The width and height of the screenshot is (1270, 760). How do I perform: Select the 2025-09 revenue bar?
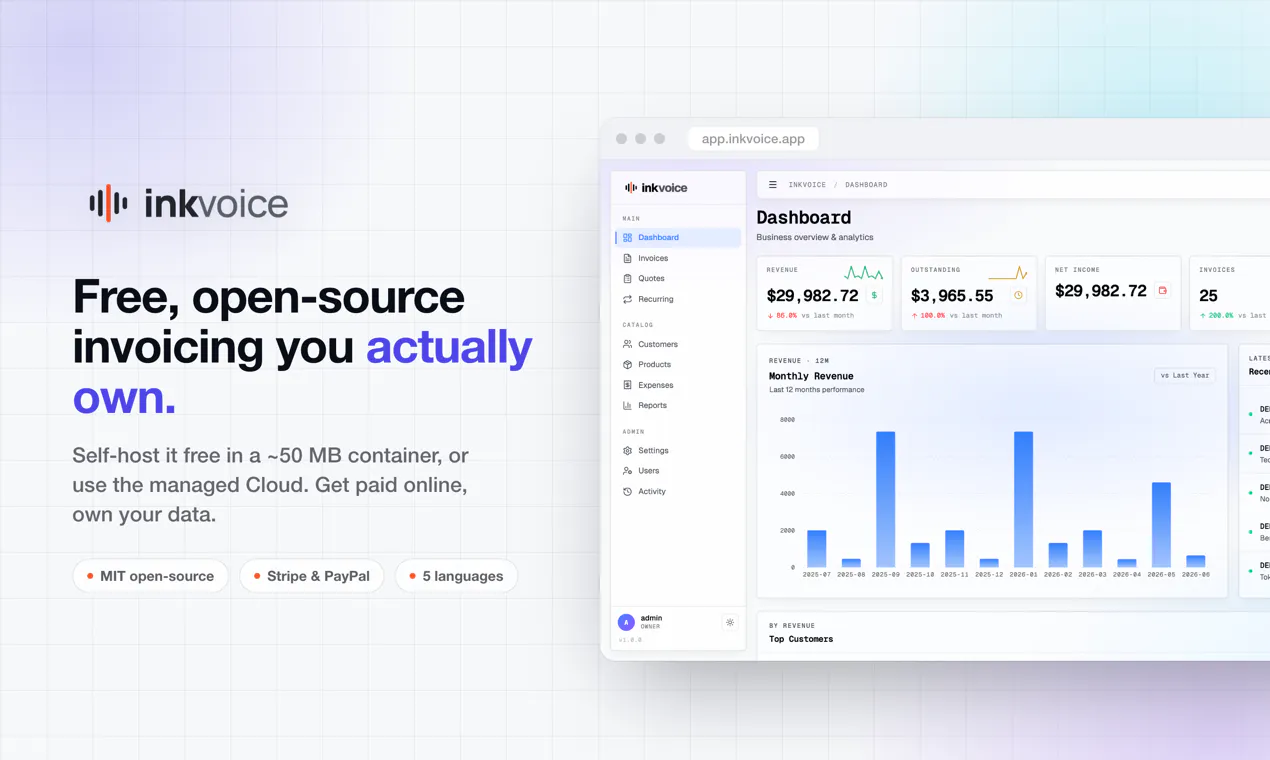point(885,499)
